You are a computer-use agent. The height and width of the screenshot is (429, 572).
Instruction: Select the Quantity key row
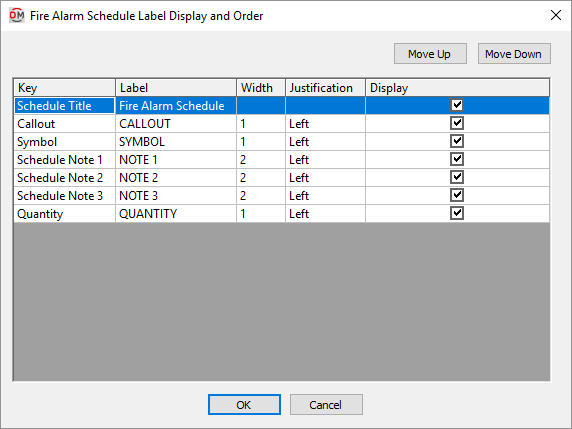(x=65, y=214)
